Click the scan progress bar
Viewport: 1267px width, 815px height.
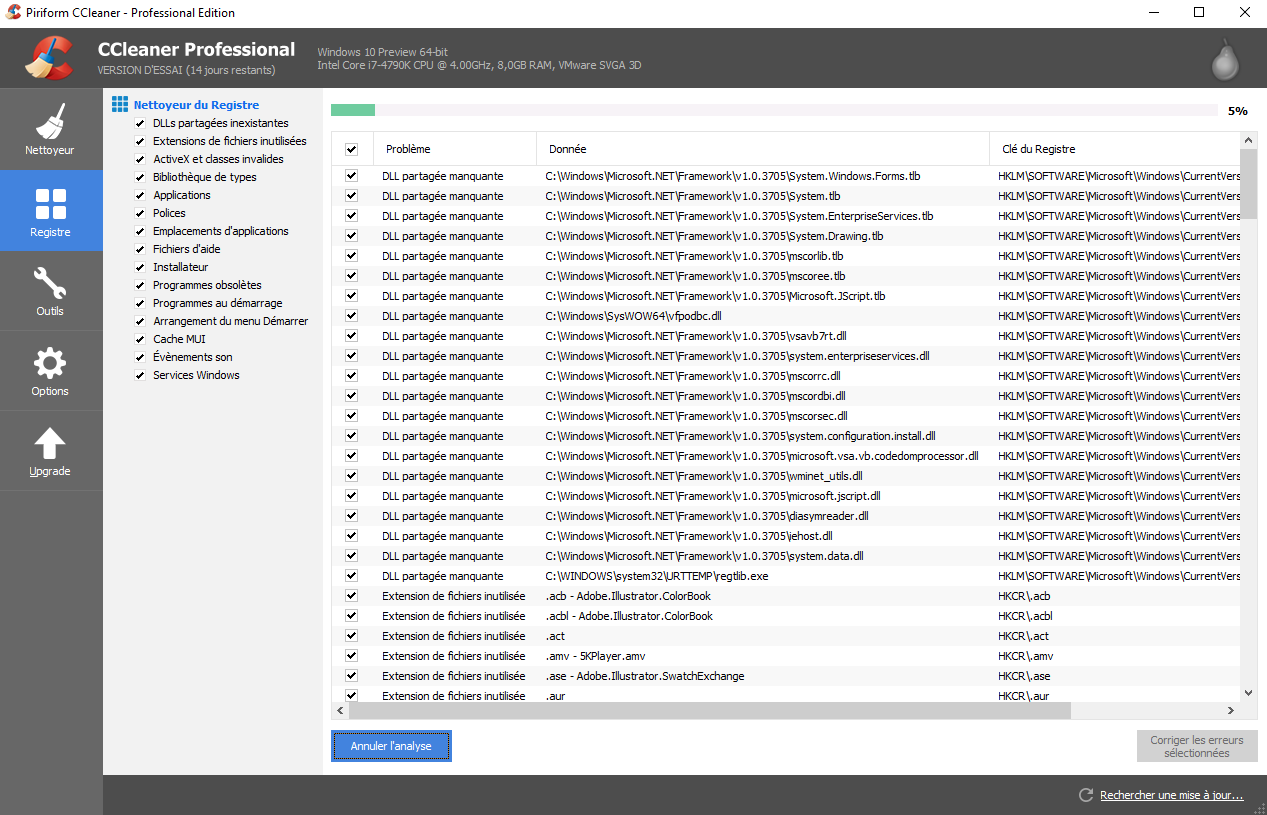tap(774, 110)
